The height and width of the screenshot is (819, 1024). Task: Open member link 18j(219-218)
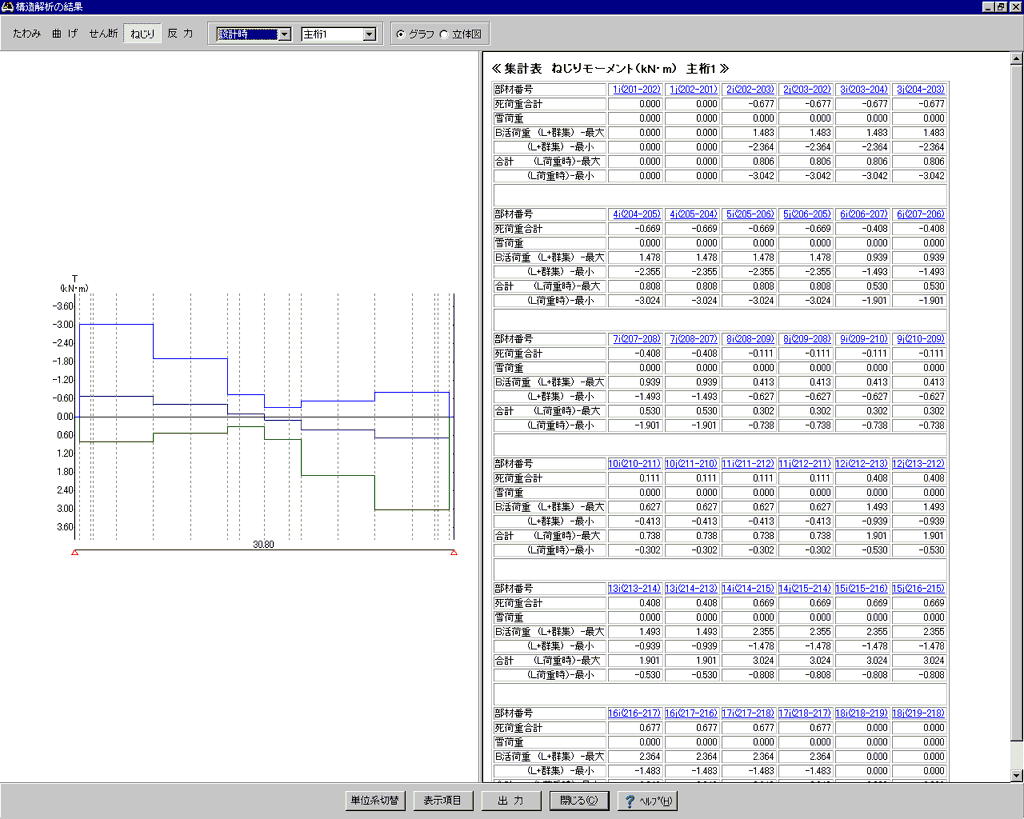(920, 713)
